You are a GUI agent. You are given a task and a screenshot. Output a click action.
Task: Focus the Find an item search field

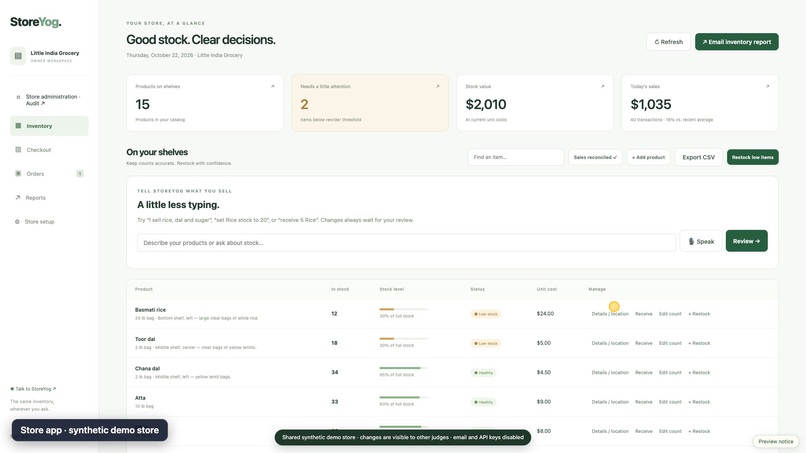click(x=516, y=157)
